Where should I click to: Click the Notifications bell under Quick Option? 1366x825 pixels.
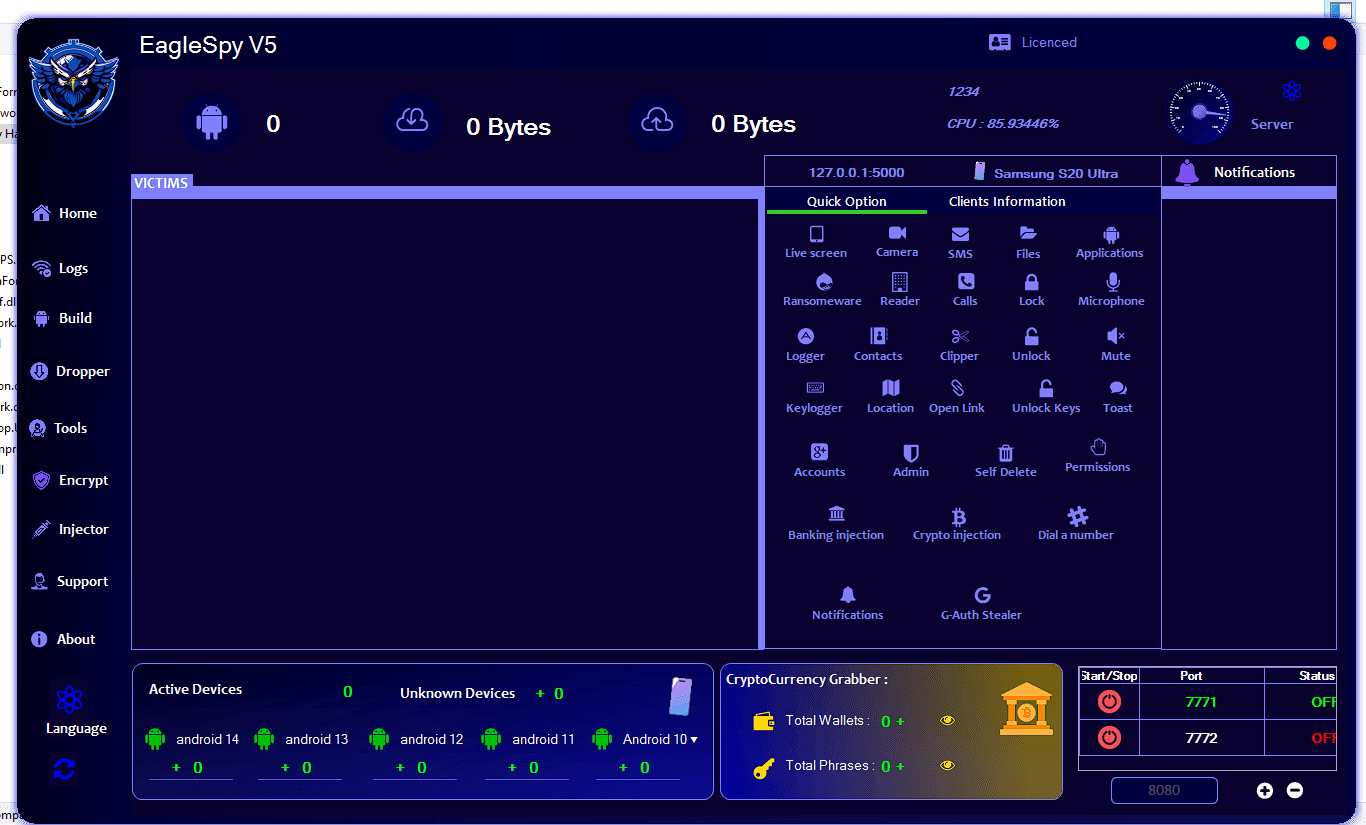pos(848,595)
